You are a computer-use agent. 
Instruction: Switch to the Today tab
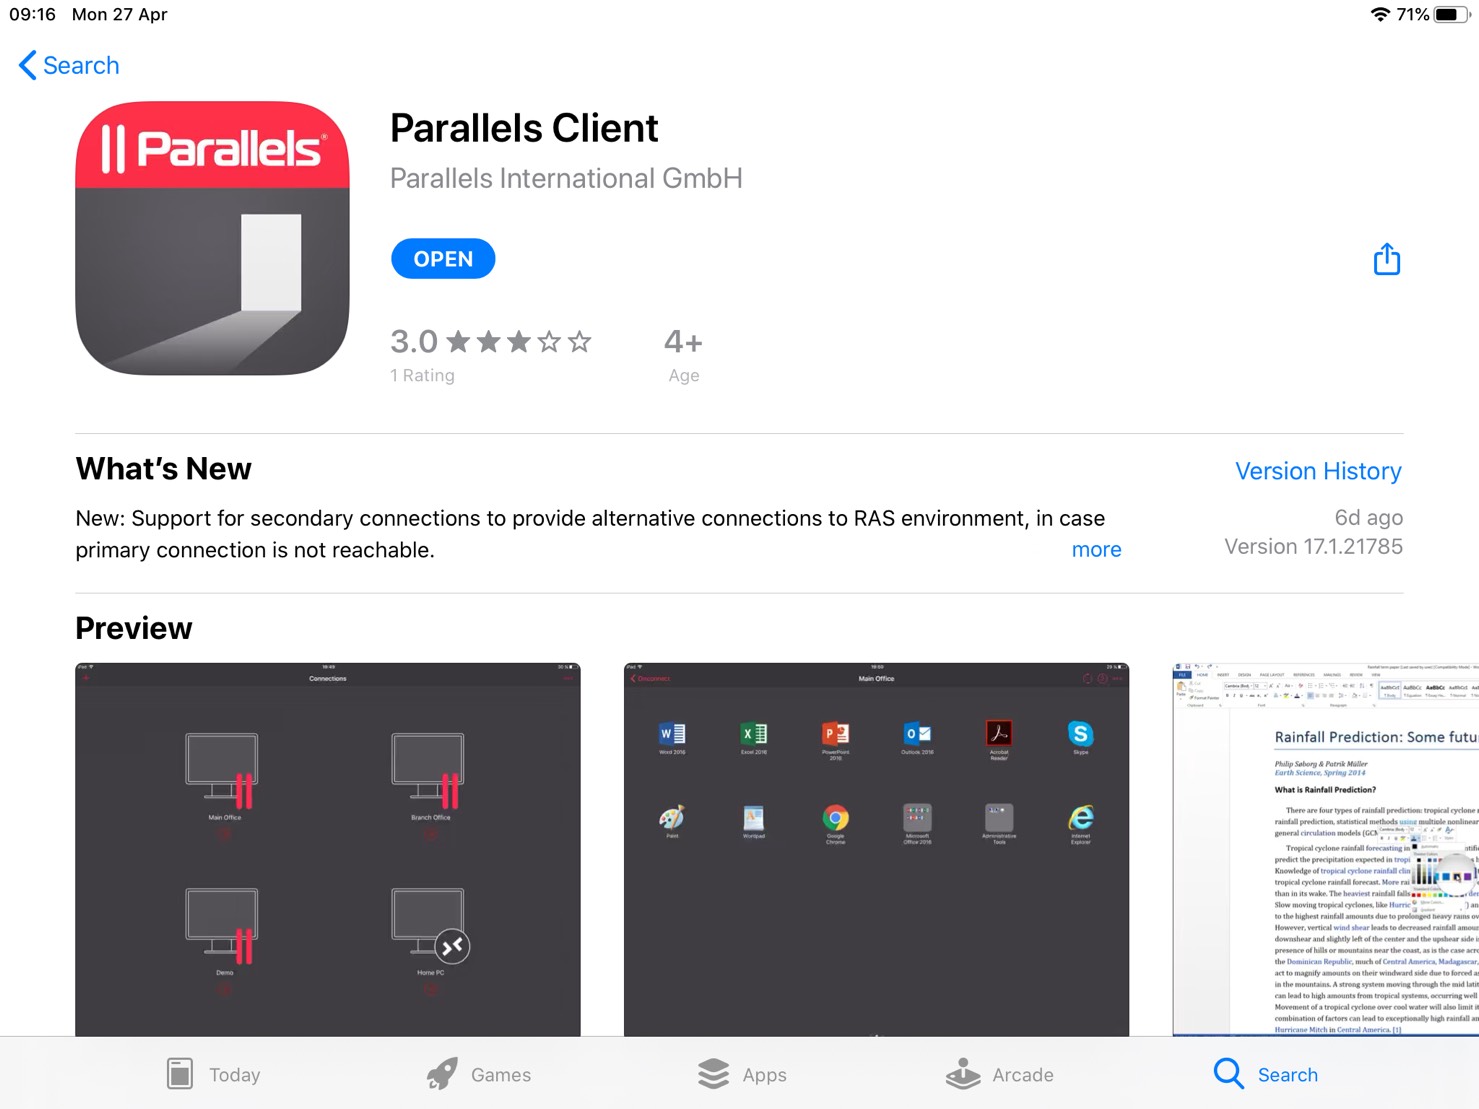(213, 1074)
